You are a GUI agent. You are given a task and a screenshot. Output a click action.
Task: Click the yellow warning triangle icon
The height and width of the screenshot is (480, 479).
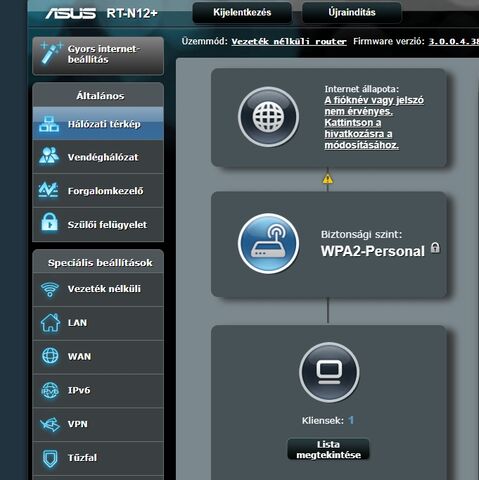[328, 179]
